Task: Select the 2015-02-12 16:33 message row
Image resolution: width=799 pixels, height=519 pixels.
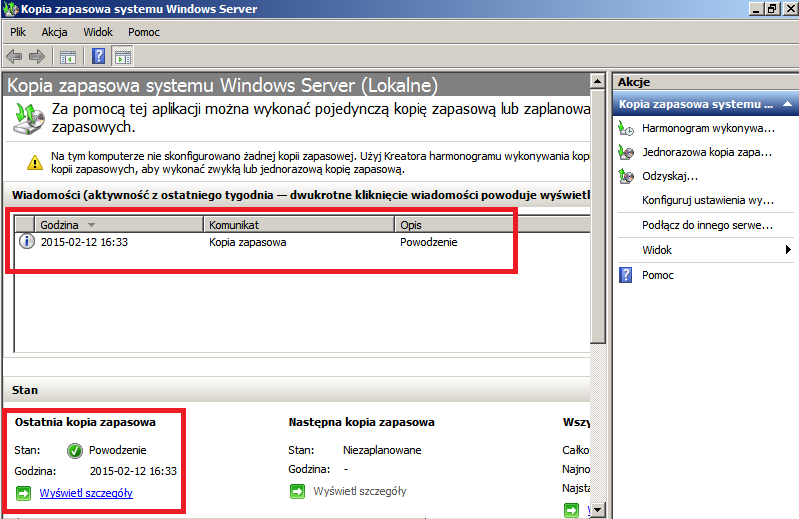Action: (x=302, y=242)
